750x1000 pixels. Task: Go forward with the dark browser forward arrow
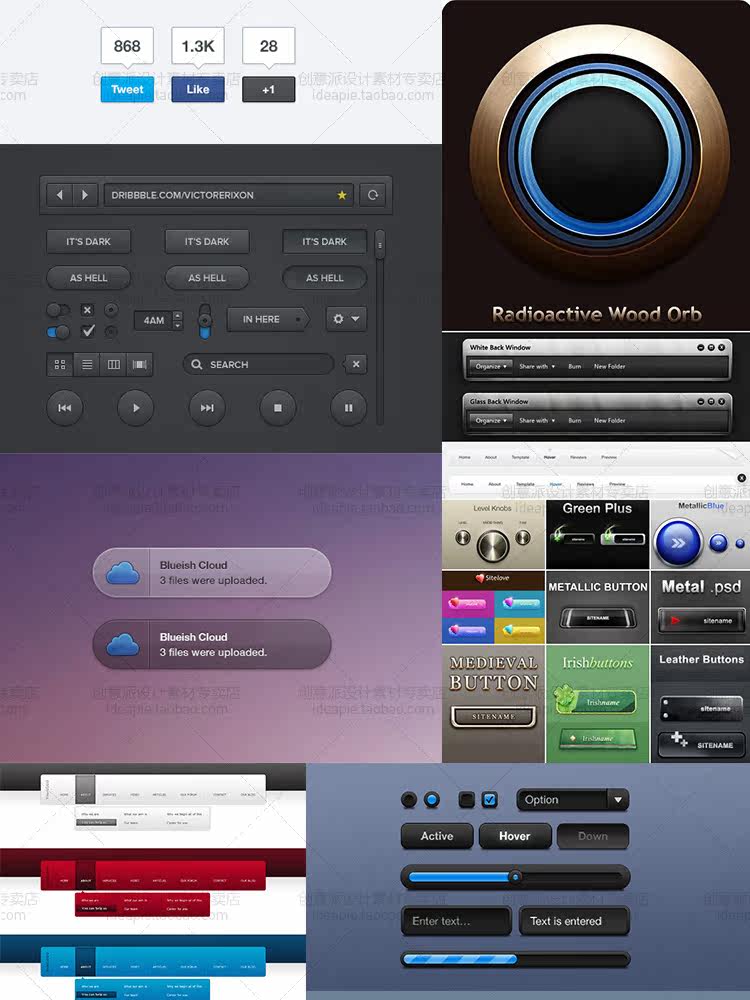click(85, 195)
